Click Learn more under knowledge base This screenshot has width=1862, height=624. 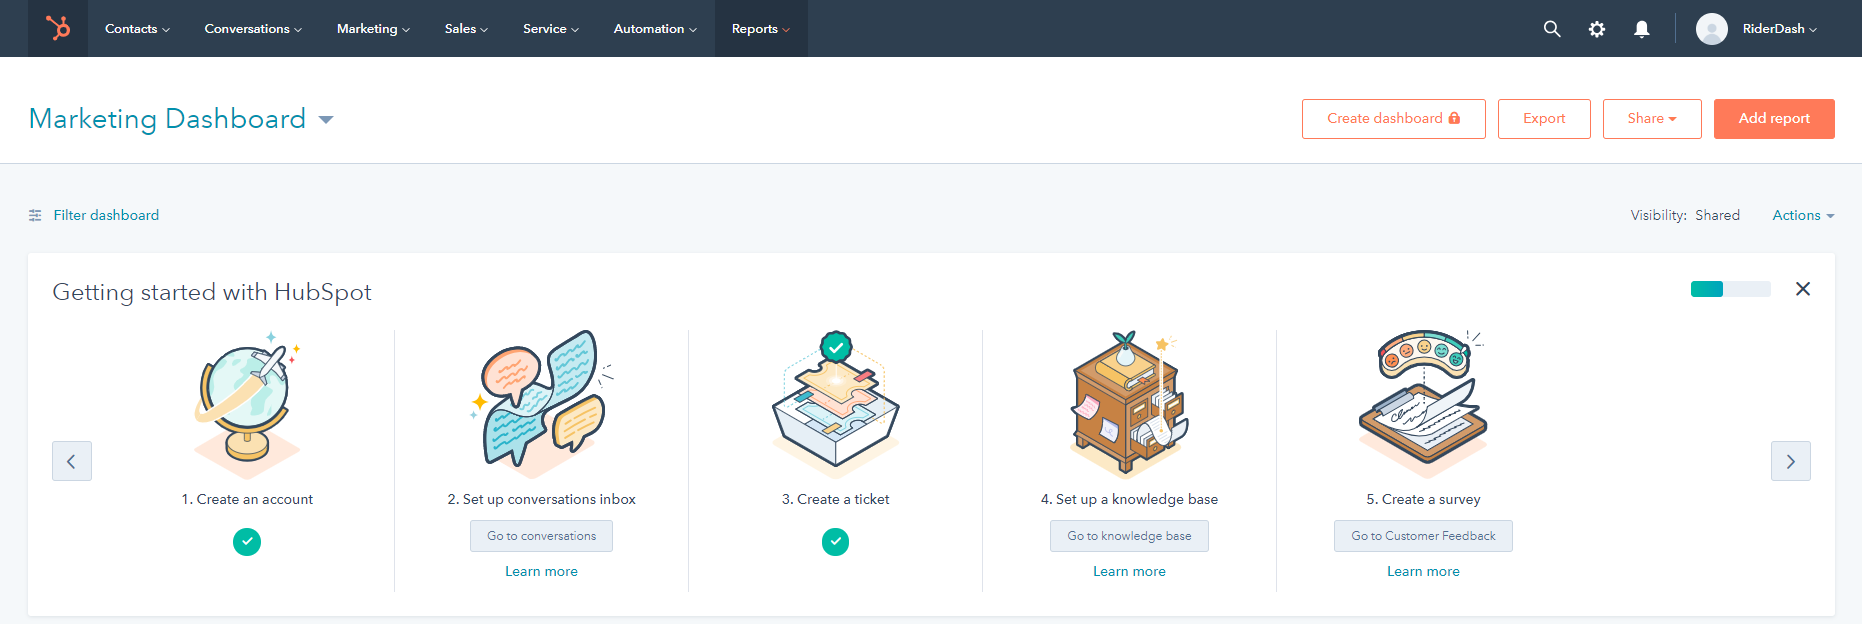click(x=1129, y=572)
